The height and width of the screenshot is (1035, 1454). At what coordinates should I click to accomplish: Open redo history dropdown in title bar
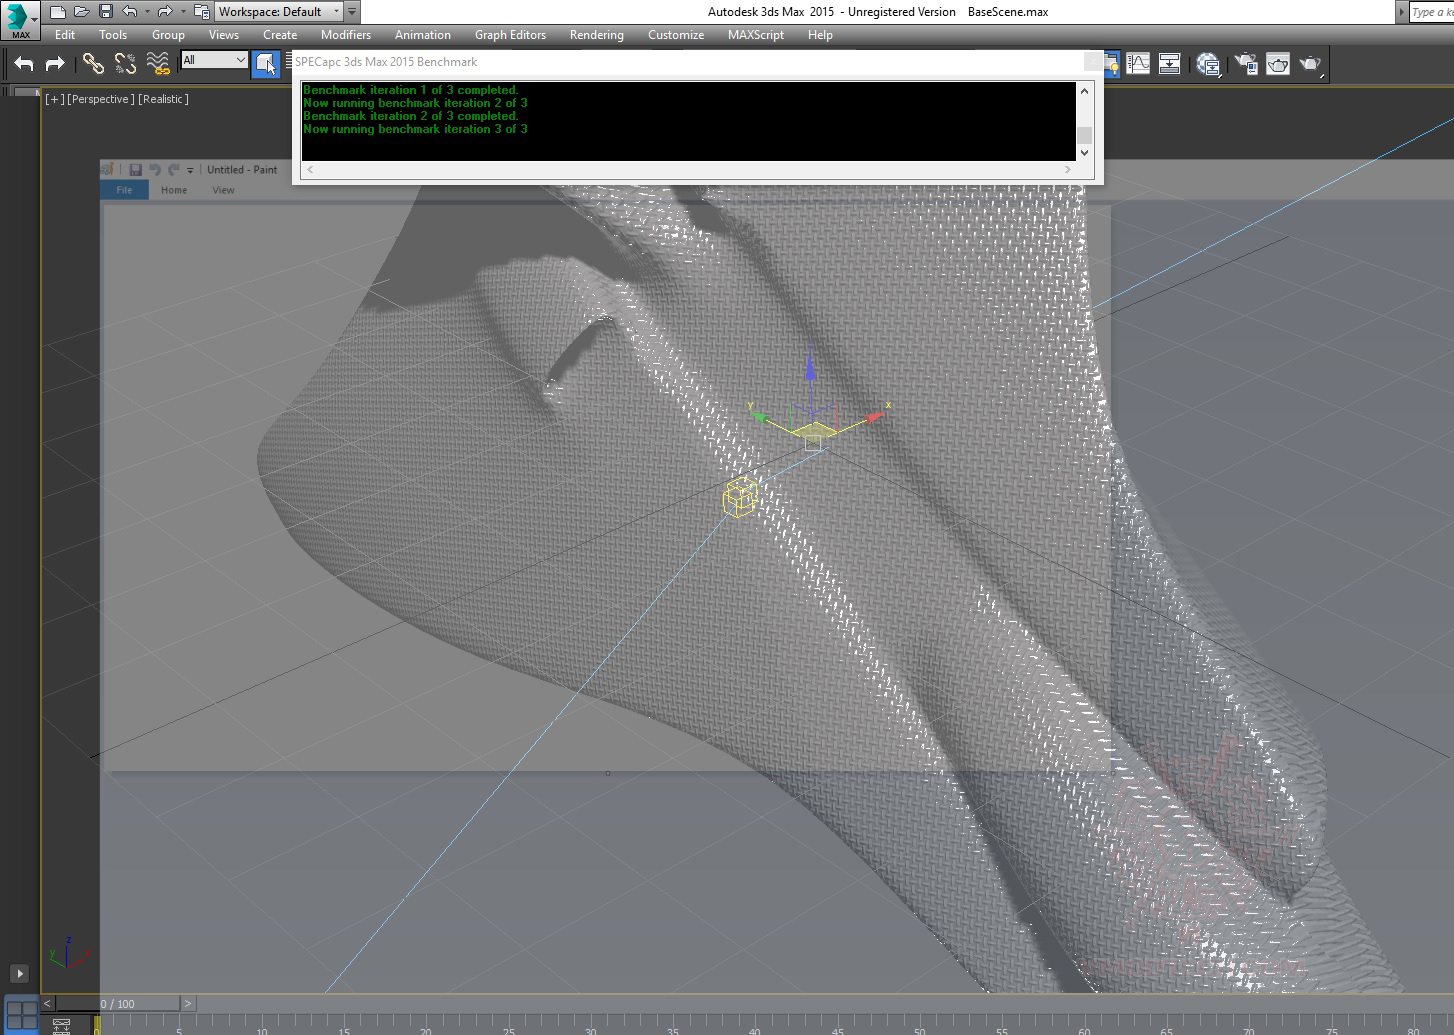click(x=182, y=12)
